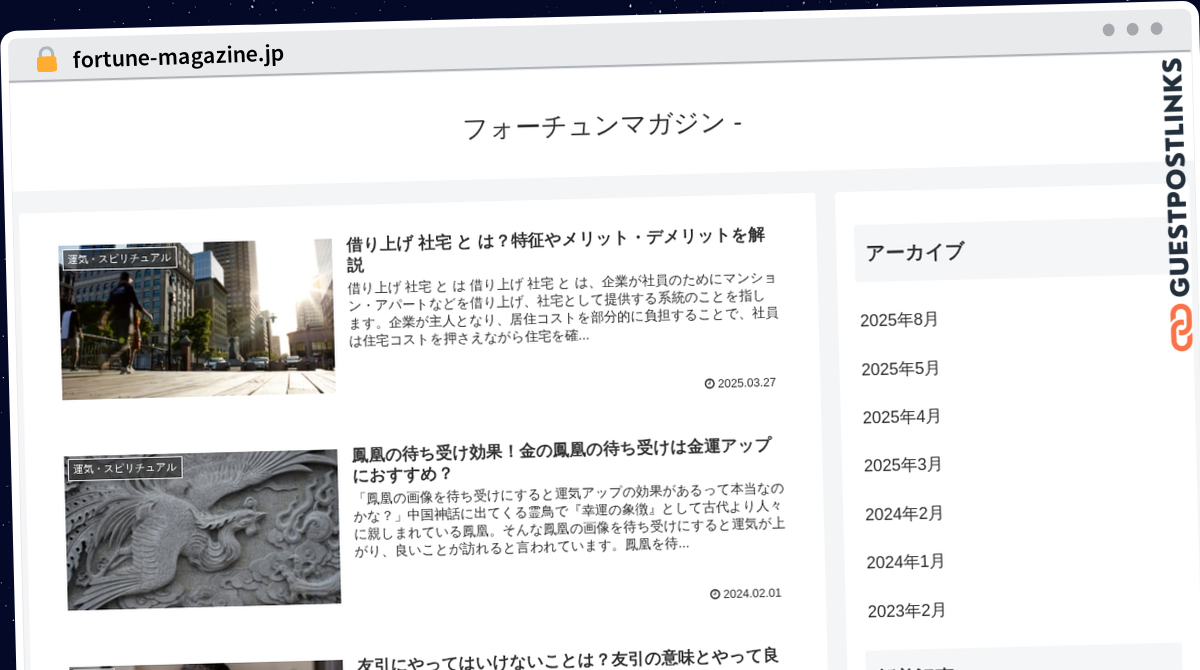Image resolution: width=1200 pixels, height=670 pixels.
Task: Open the phoenix stone carving thumbnail
Action: click(x=203, y=529)
